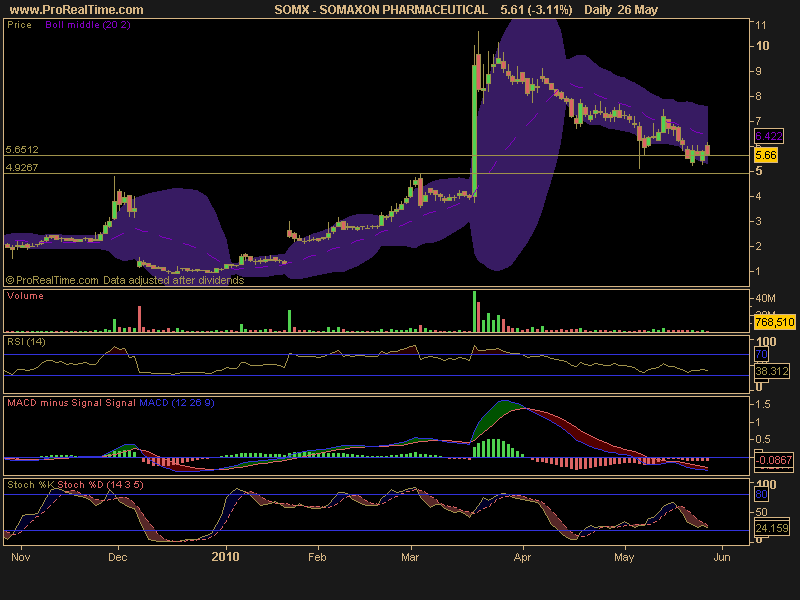Click the 2010 date axis label
This screenshot has height=600, width=800.
point(225,557)
